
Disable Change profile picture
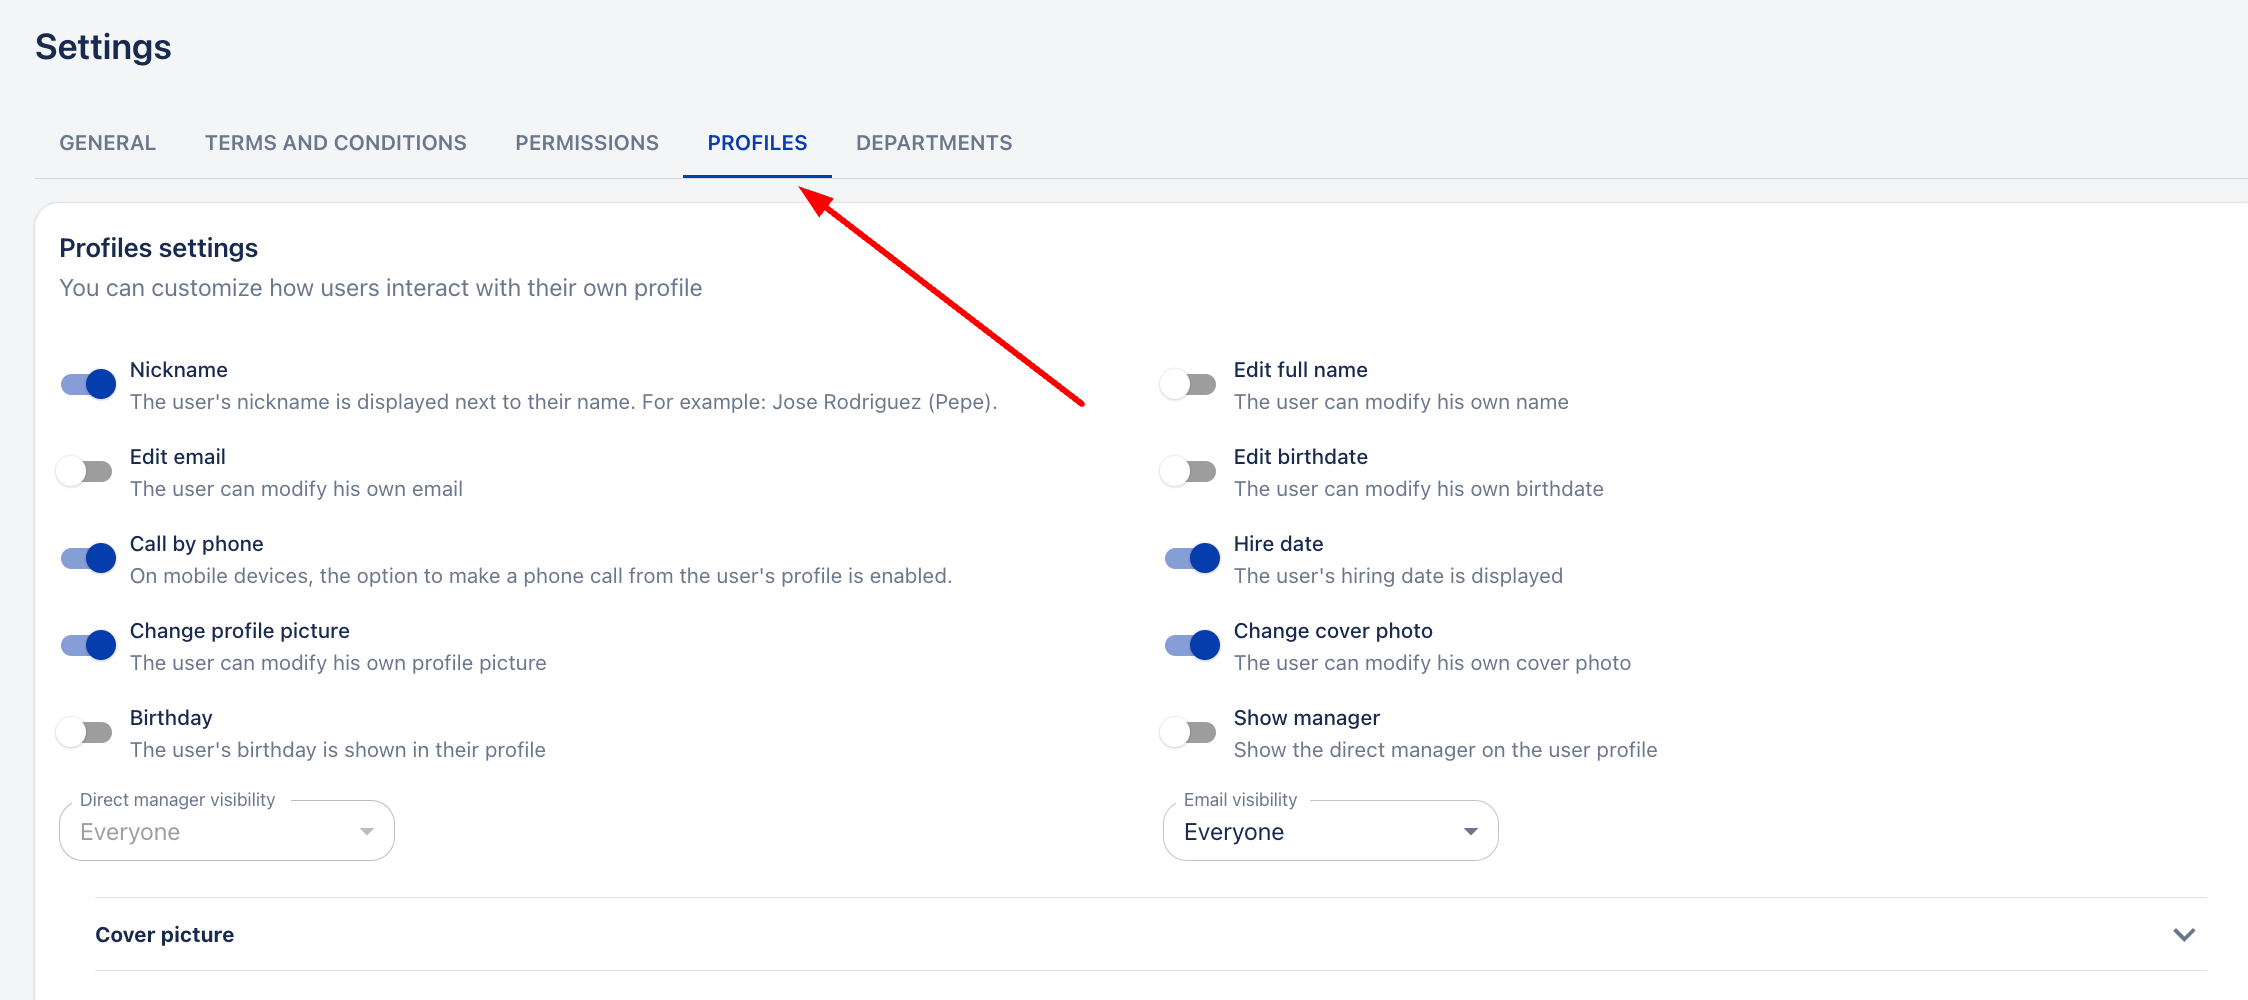pos(87,645)
